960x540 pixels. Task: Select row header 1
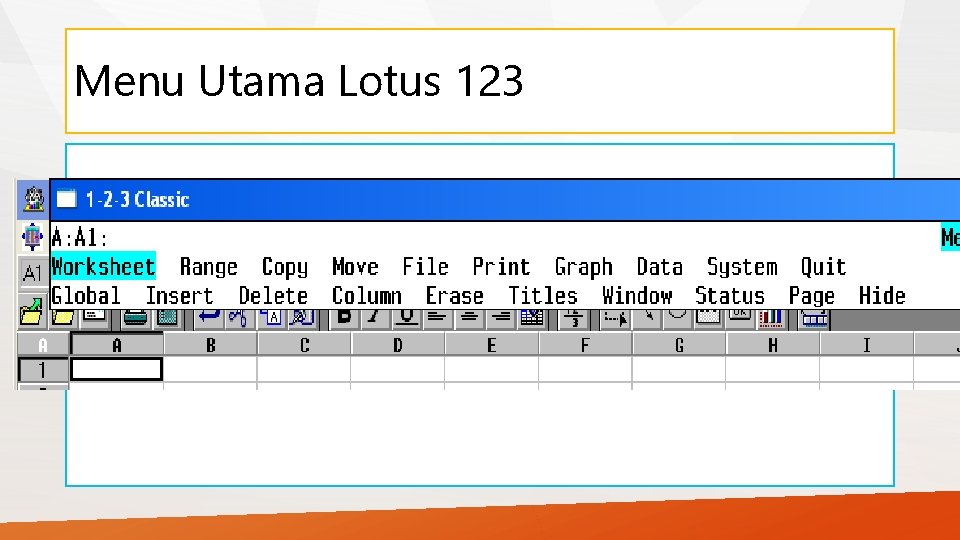42,370
